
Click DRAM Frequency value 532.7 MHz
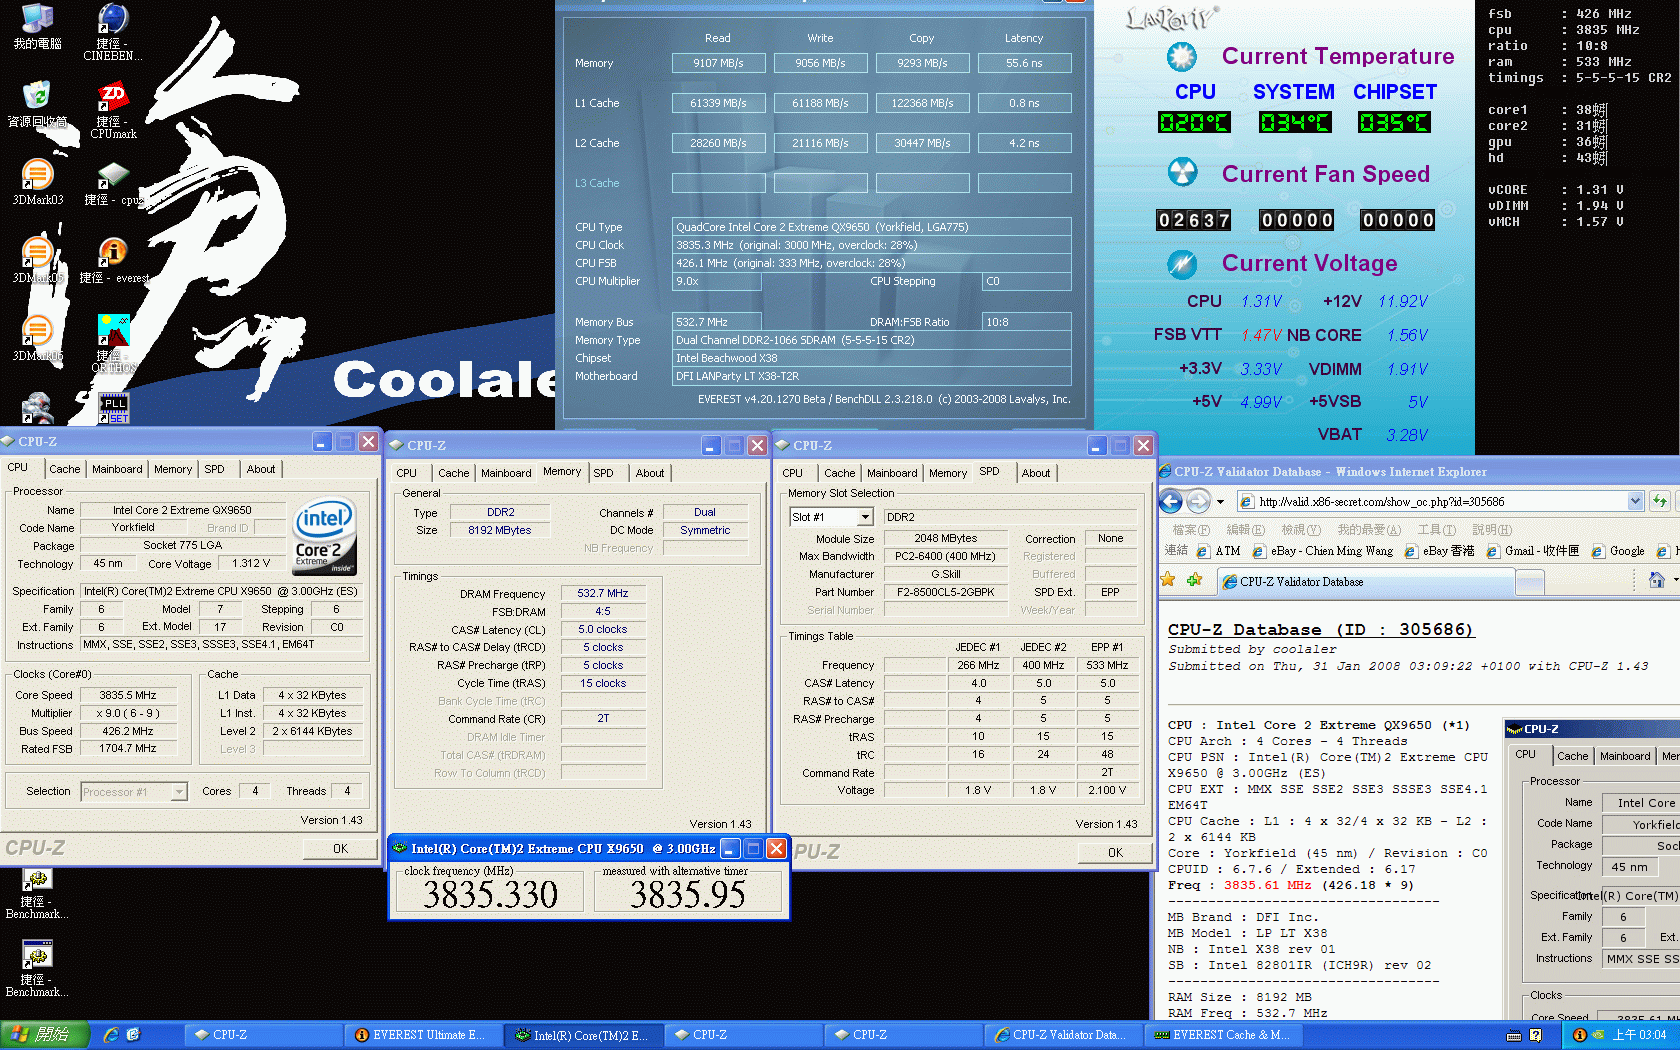click(x=603, y=593)
